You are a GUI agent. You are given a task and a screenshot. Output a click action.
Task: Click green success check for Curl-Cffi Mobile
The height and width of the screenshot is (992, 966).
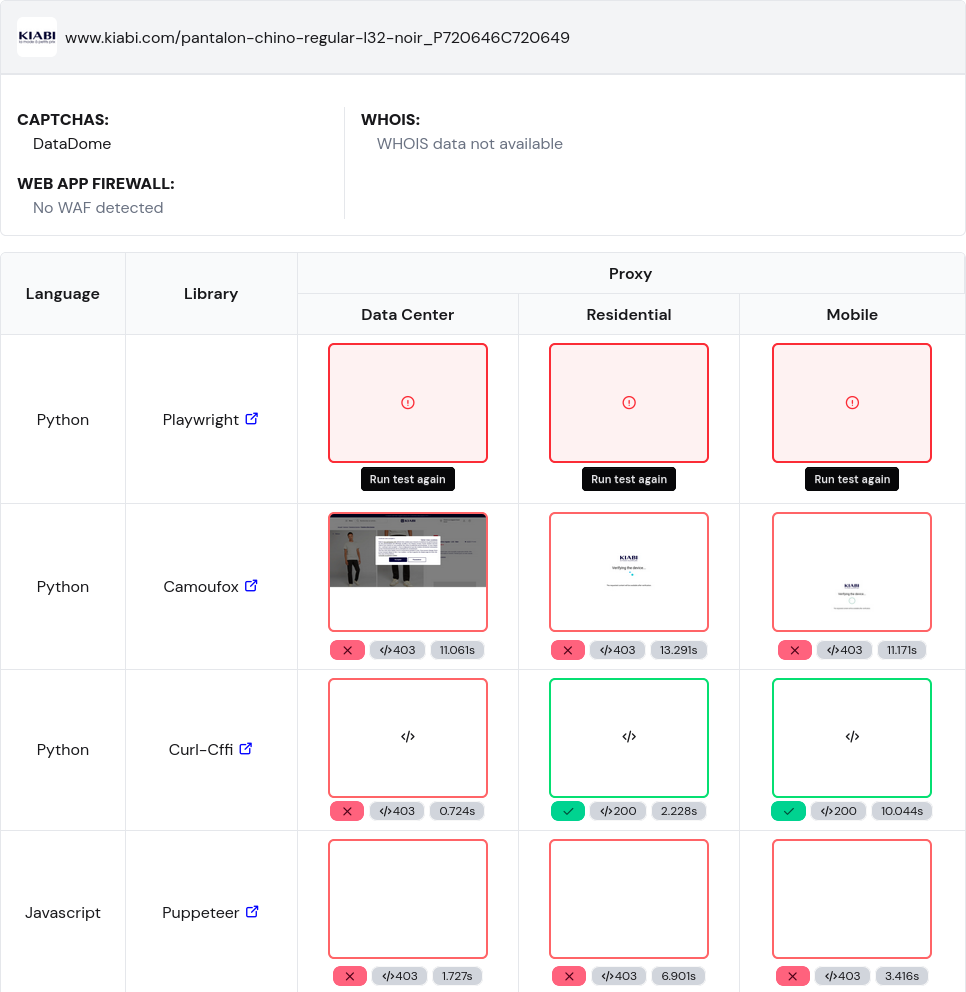[788, 811]
